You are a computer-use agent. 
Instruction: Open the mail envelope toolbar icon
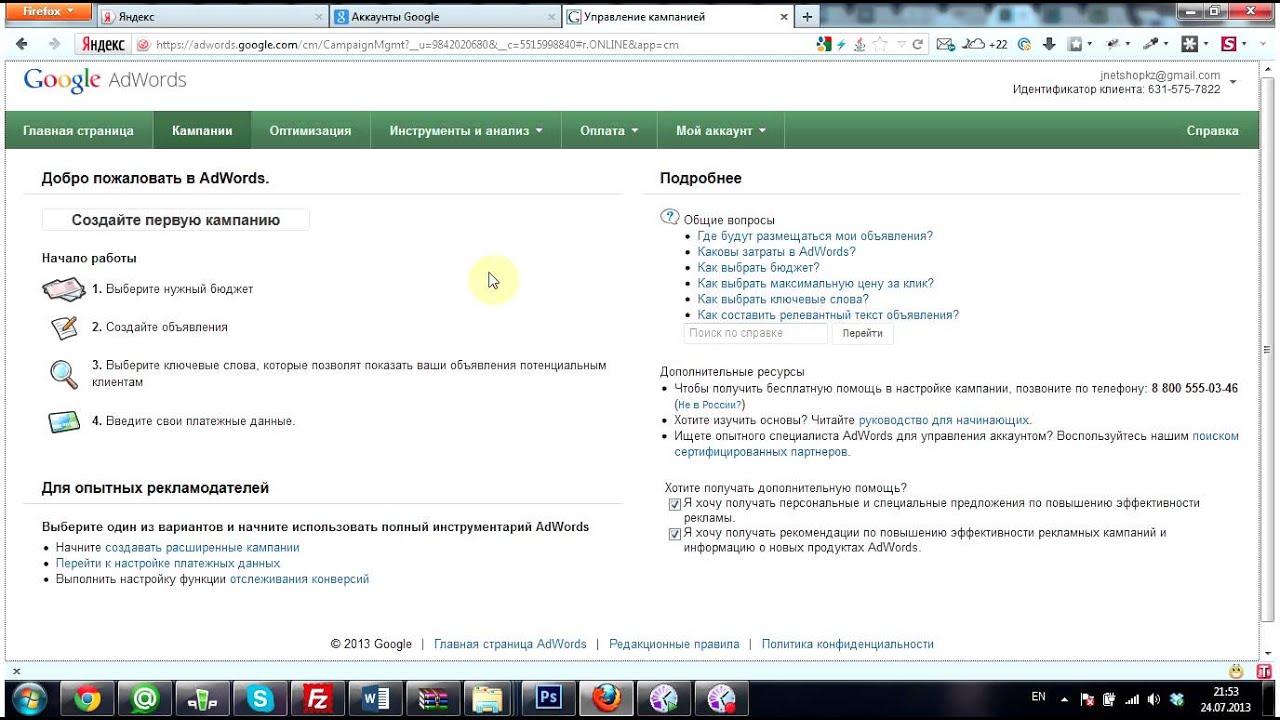tap(946, 44)
